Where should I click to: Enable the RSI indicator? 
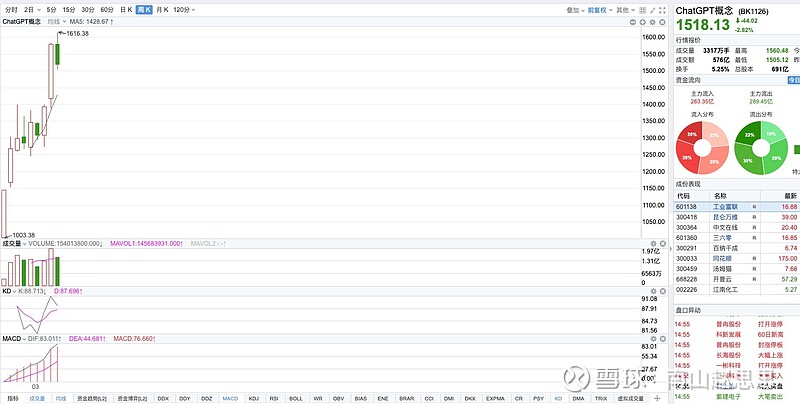point(274,398)
